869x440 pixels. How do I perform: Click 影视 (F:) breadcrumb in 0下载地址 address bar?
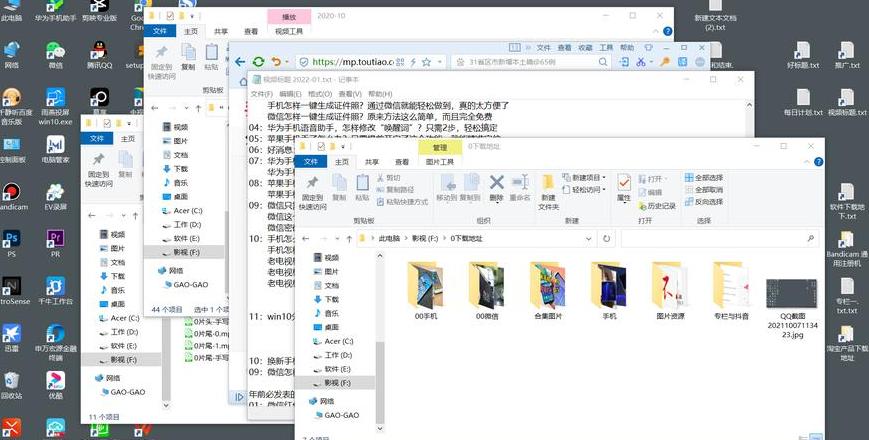click(425, 239)
